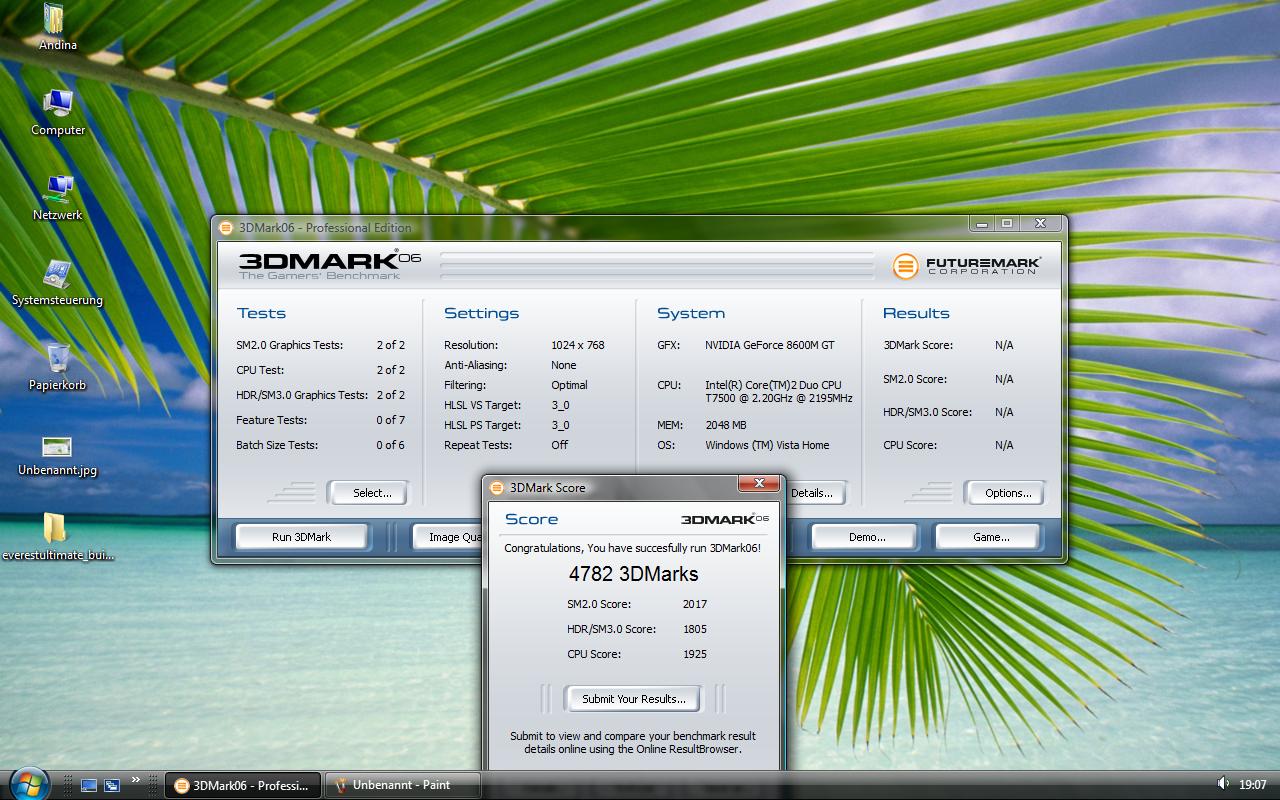1280x800 pixels.
Task: Click the Filtering Optimal value
Action: pyautogui.click(x=569, y=385)
